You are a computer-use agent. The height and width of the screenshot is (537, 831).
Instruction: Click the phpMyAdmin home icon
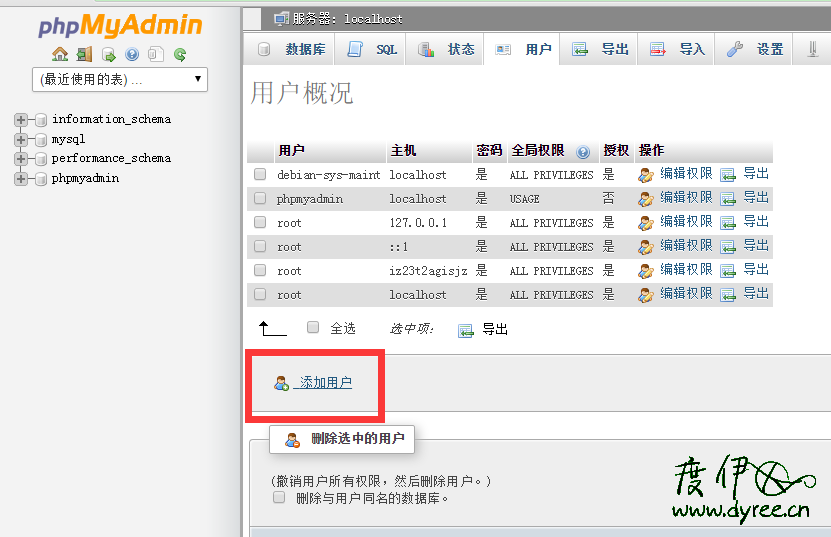pyautogui.click(x=60, y=54)
